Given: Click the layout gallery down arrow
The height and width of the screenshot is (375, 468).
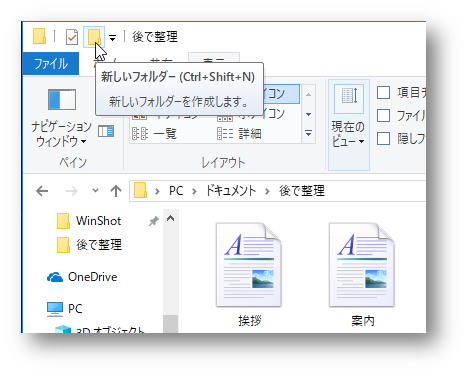Looking at the screenshot, I should tap(308, 114).
